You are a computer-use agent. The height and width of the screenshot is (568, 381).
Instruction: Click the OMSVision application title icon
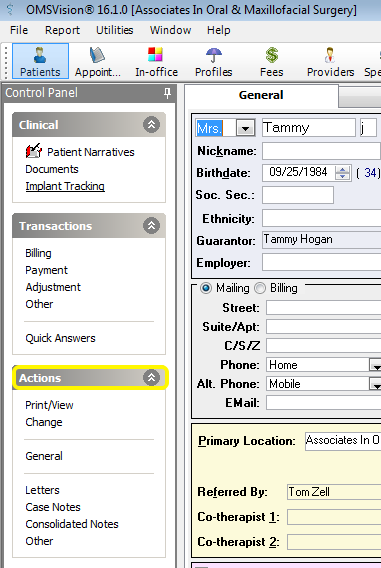pos(10,9)
